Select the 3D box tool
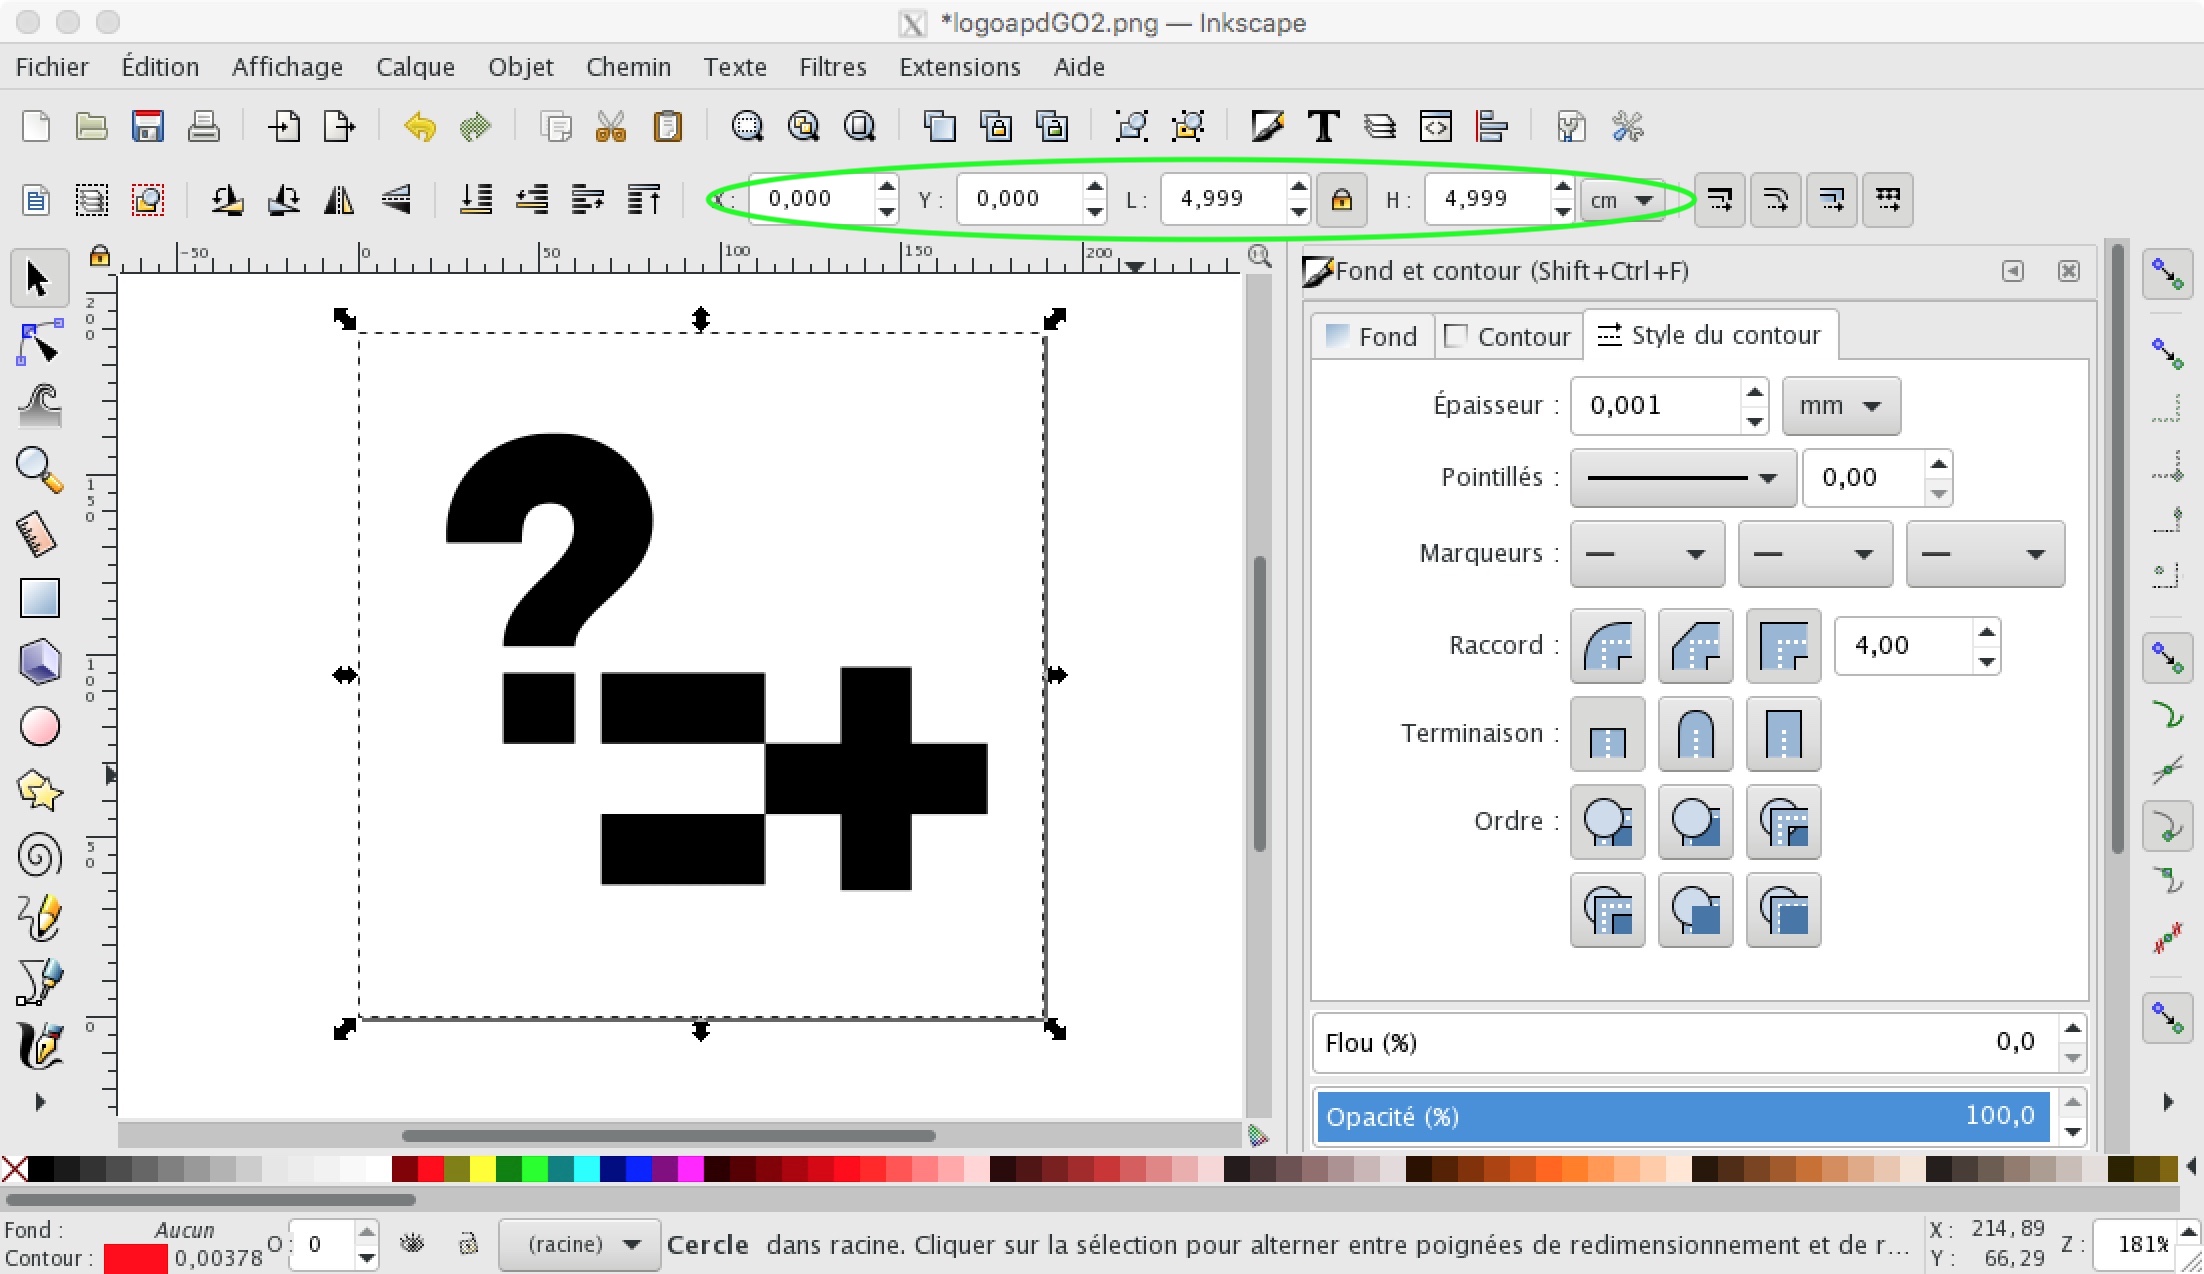Screen dimensions: 2204x1274 (x=40, y=662)
